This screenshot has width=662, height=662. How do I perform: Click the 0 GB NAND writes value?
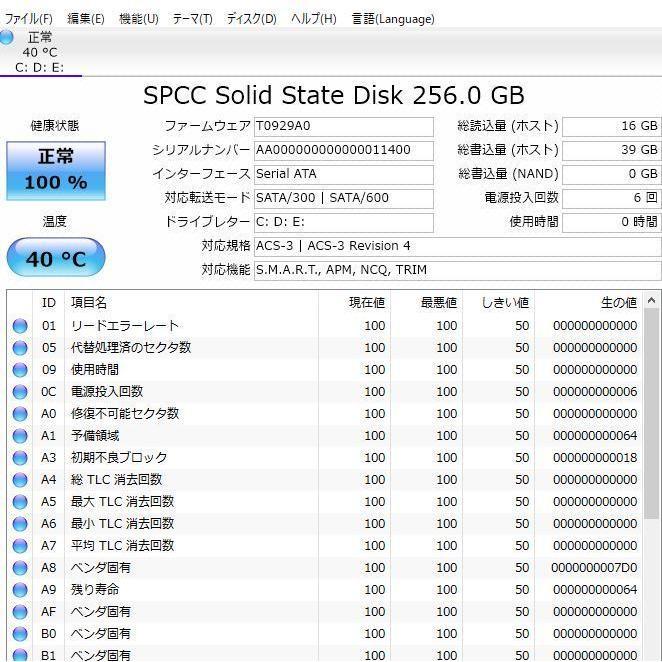click(x=612, y=174)
